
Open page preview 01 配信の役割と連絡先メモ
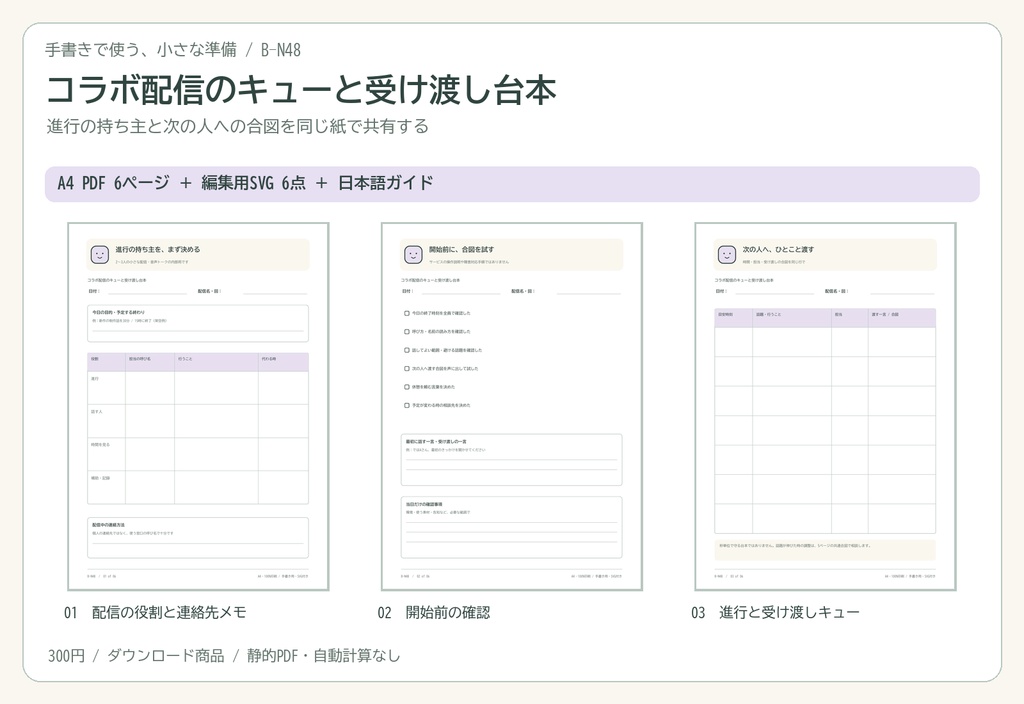[199, 406]
